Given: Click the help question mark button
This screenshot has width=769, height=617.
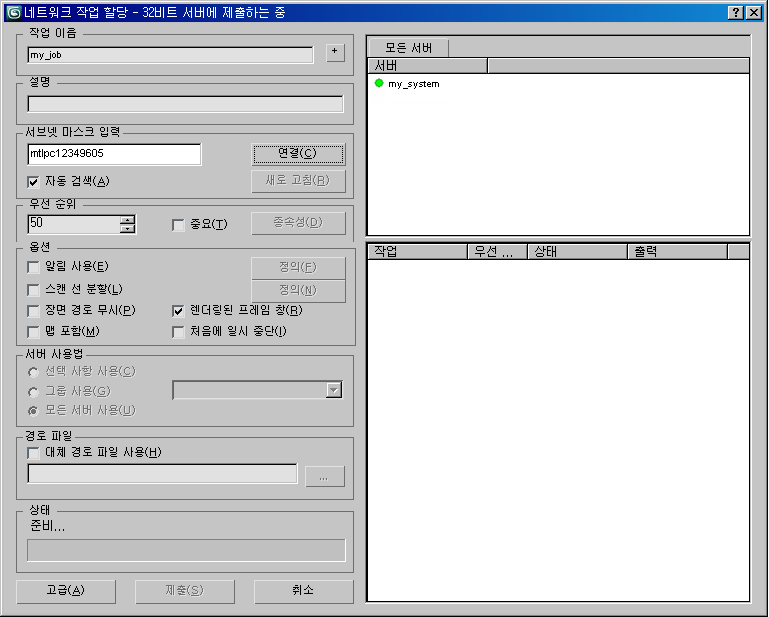Looking at the screenshot, I should [735, 13].
